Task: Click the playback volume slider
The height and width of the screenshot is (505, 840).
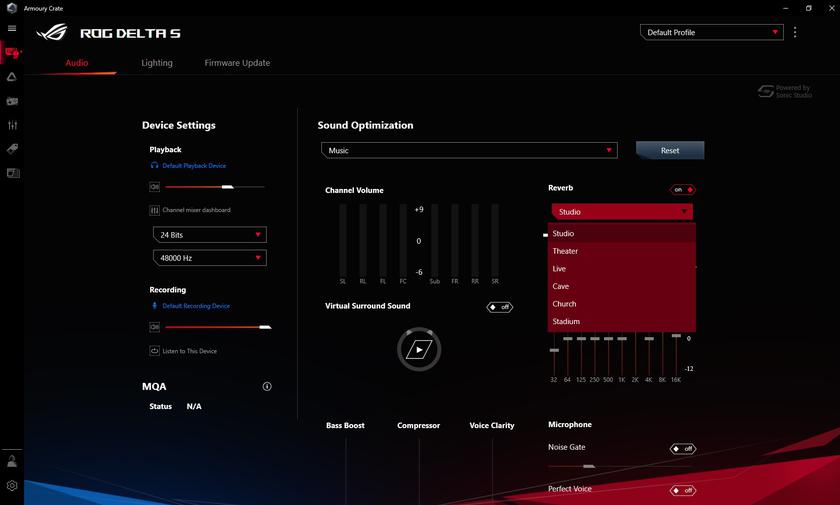Action: 214,187
